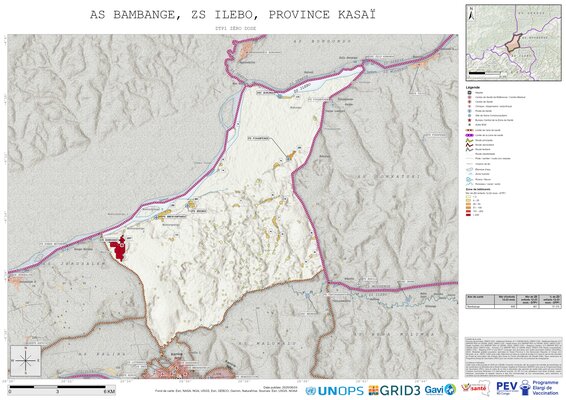Open the inset locator map thumbnail
This screenshot has width=566, height=400.
(513, 43)
